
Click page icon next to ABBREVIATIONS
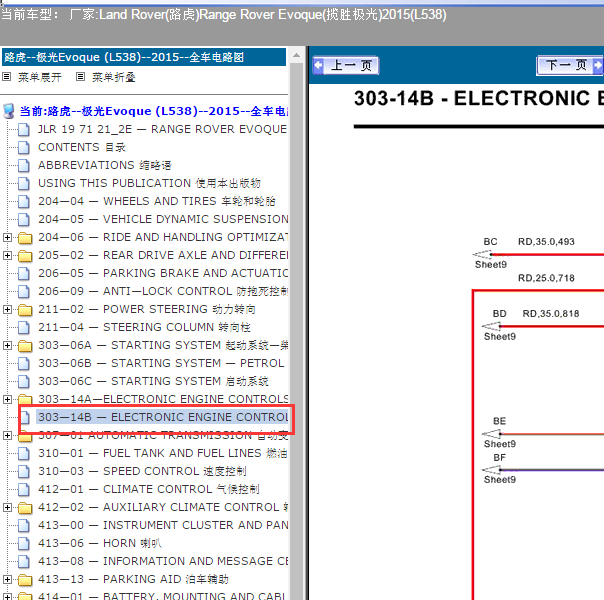click(x=24, y=166)
